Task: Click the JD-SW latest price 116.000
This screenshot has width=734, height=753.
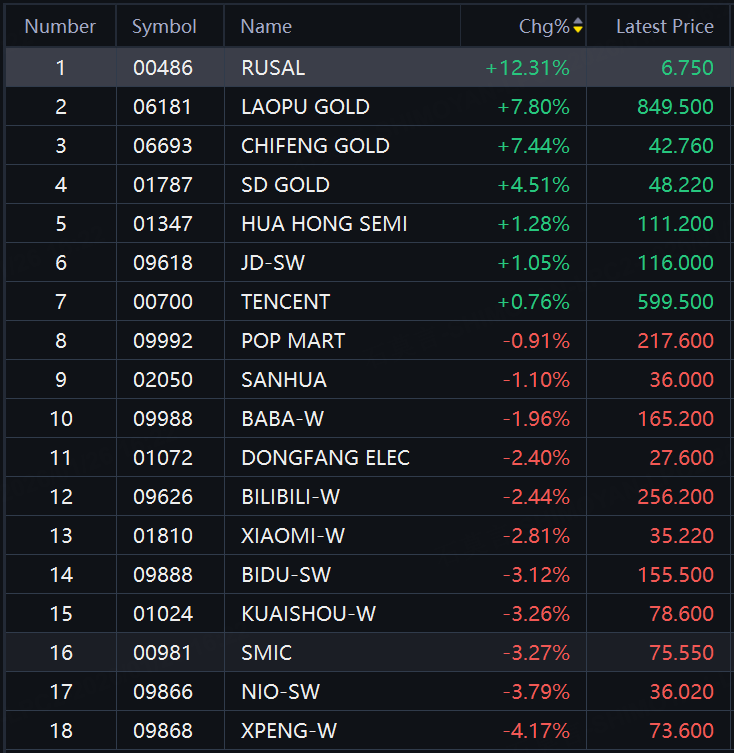Action: [676, 263]
